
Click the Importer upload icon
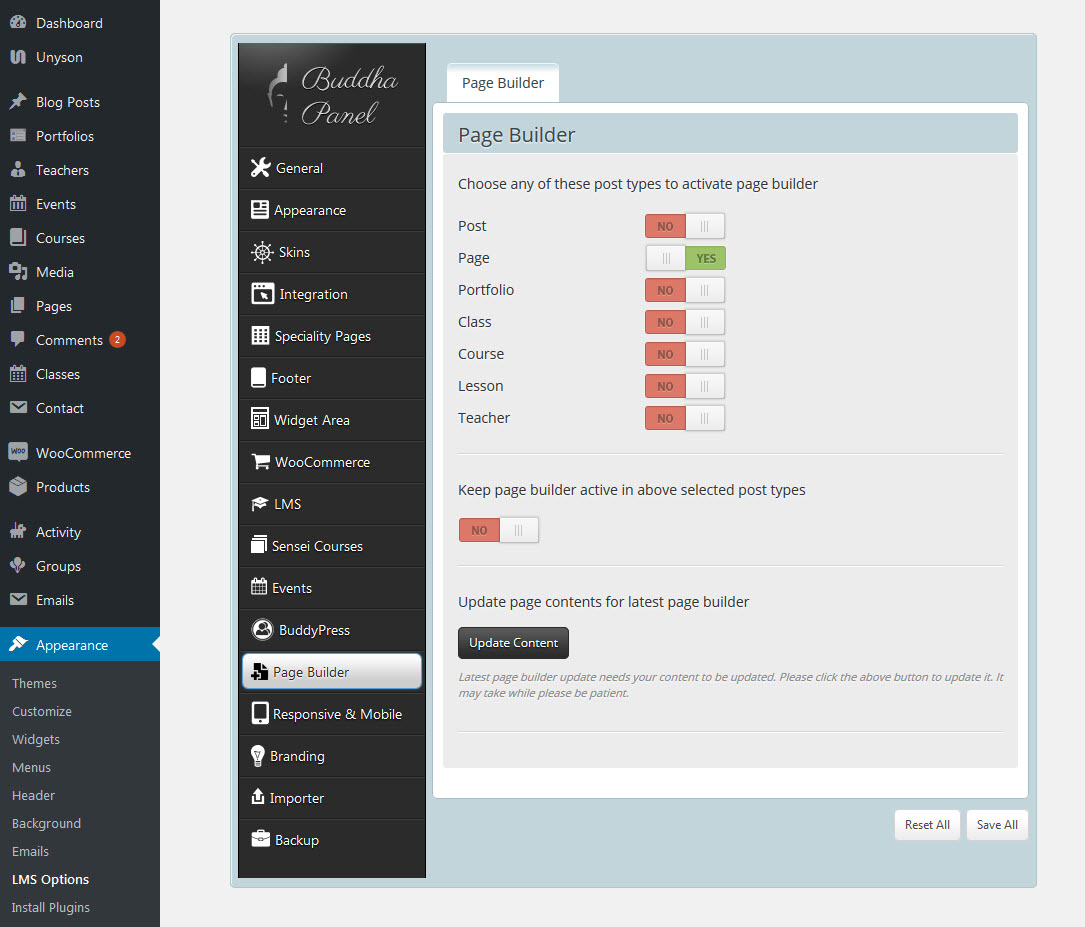click(x=258, y=798)
